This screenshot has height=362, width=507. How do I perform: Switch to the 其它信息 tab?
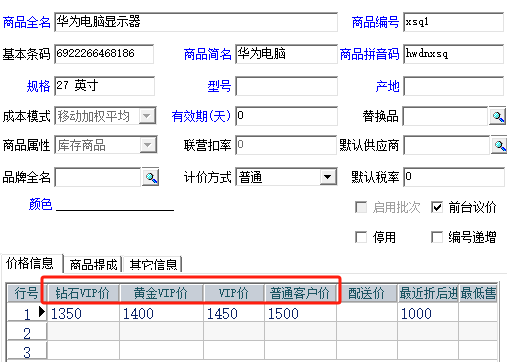(x=153, y=265)
